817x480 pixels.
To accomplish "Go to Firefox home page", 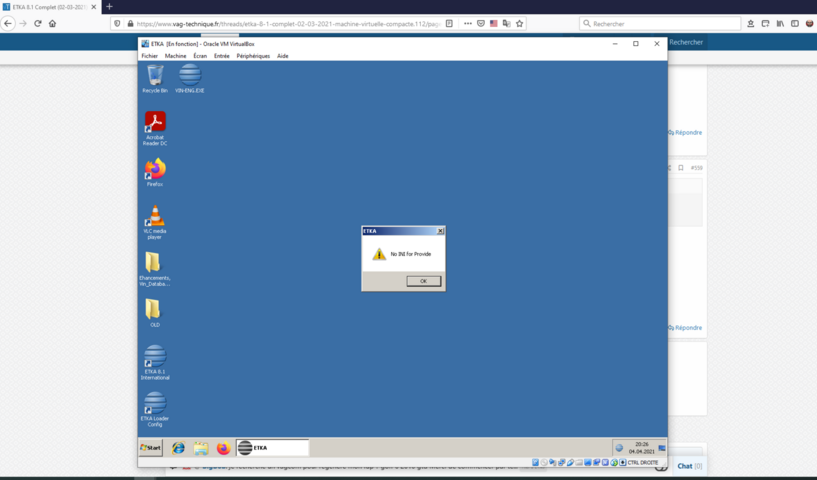I will point(52,23).
